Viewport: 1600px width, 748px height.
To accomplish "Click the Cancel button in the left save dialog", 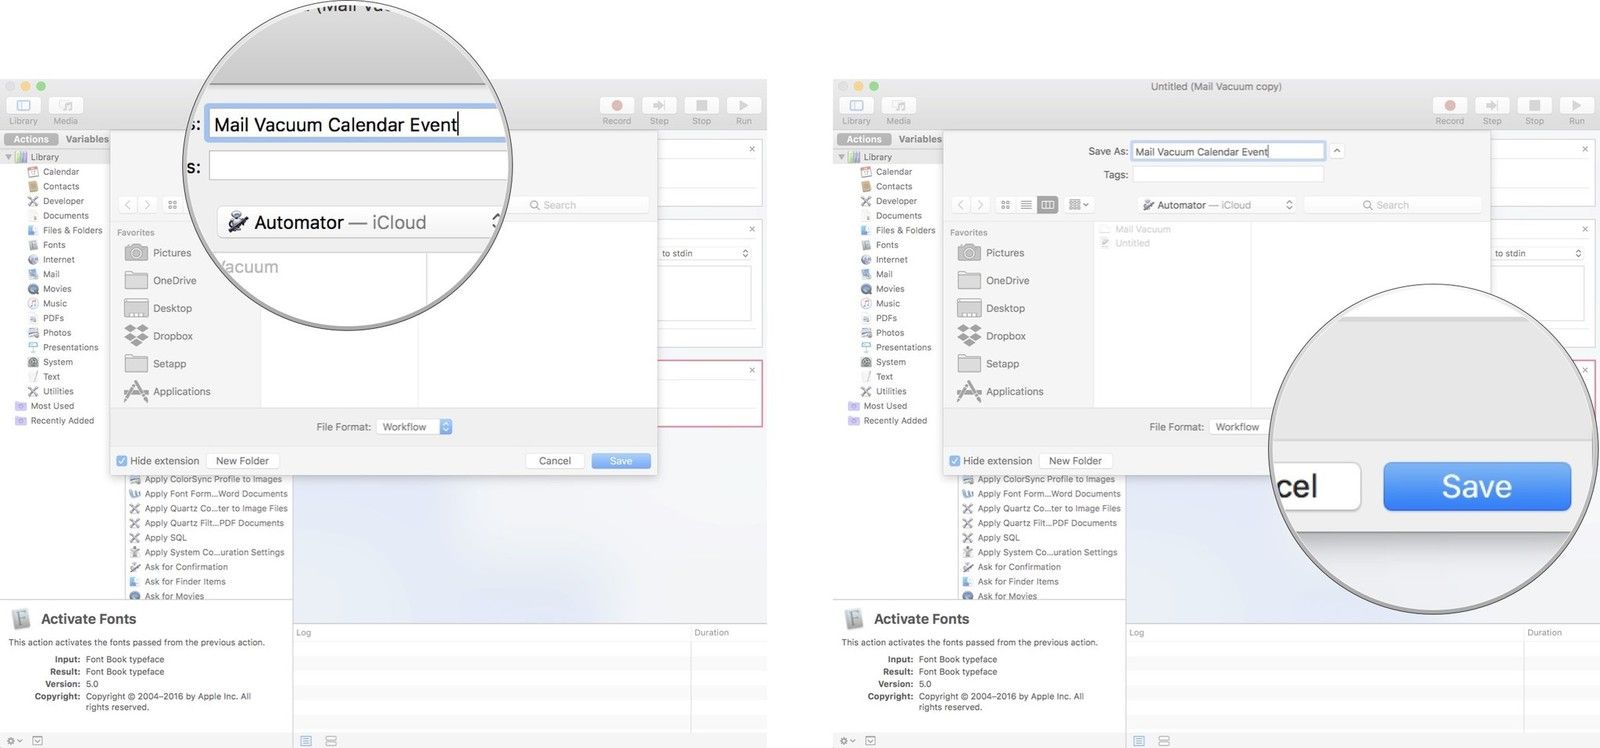I will tap(554, 461).
